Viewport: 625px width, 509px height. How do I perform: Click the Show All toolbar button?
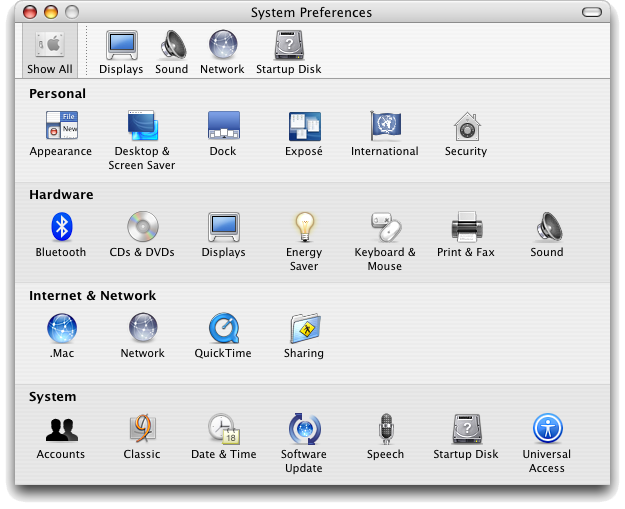click(50, 51)
